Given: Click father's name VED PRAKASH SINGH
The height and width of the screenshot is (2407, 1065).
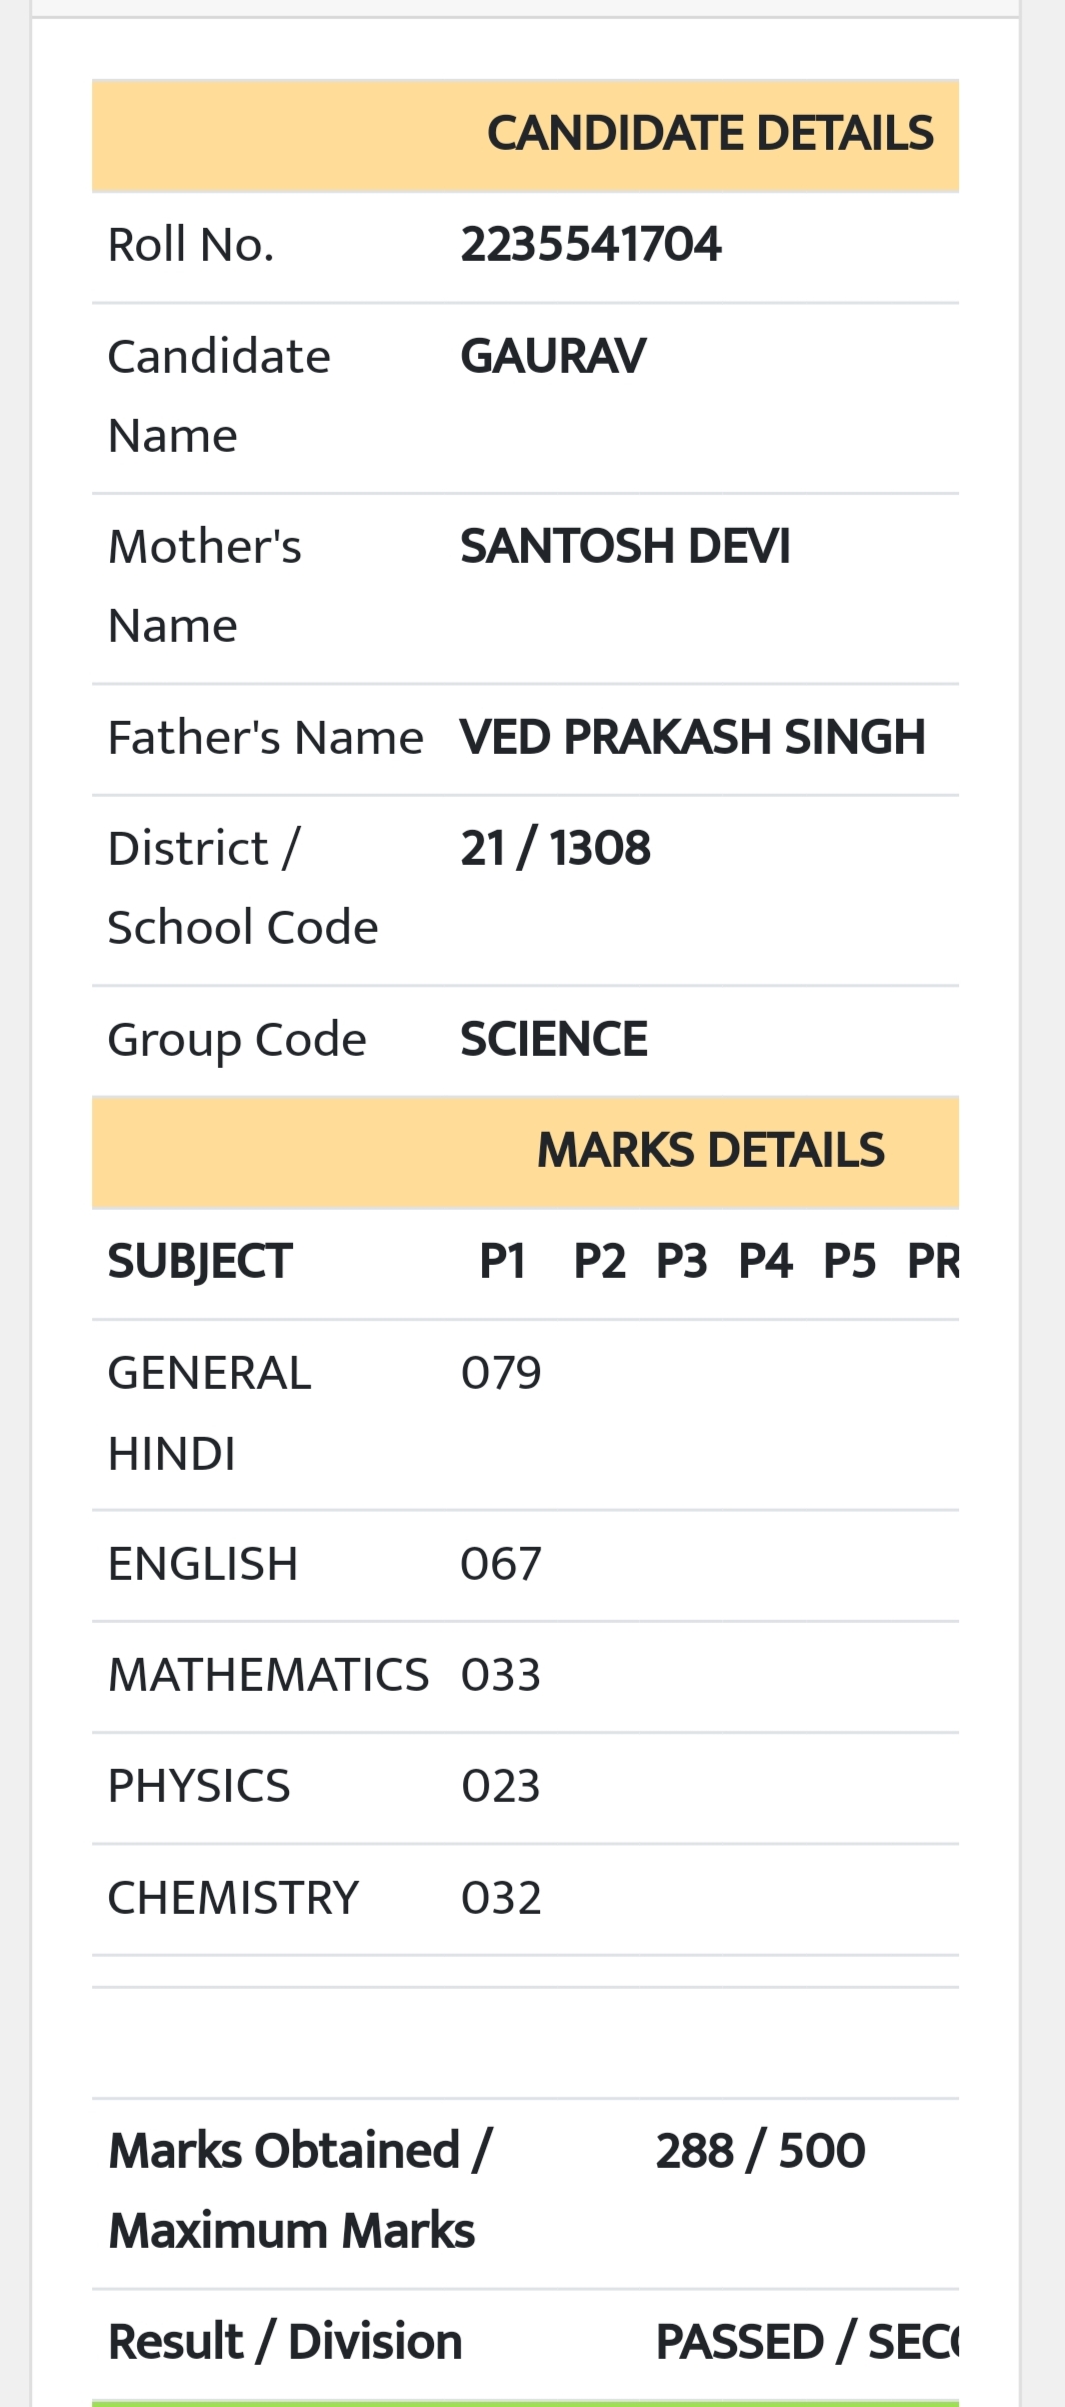Looking at the screenshot, I should [692, 737].
